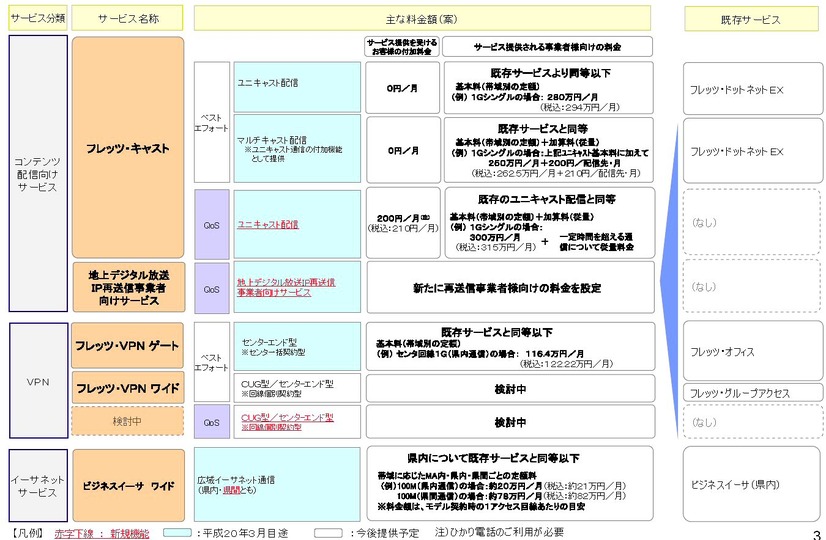Click the イーサネットサービス category box
The image size is (826, 540).
coord(38,486)
